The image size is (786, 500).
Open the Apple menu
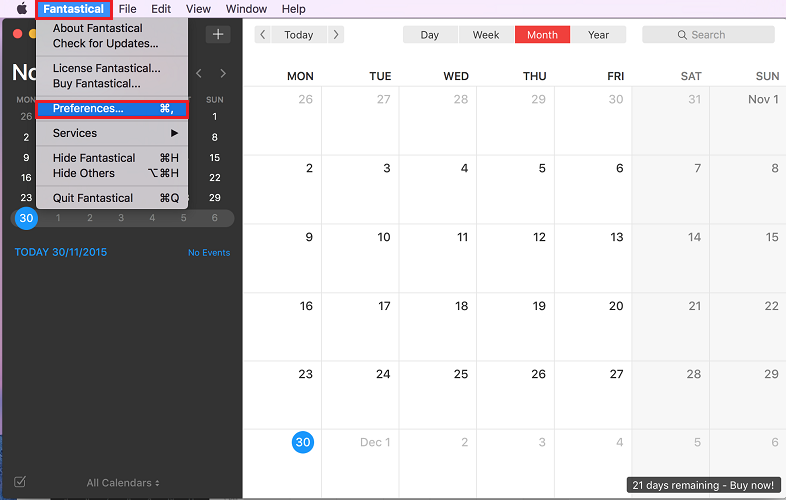tap(22, 9)
